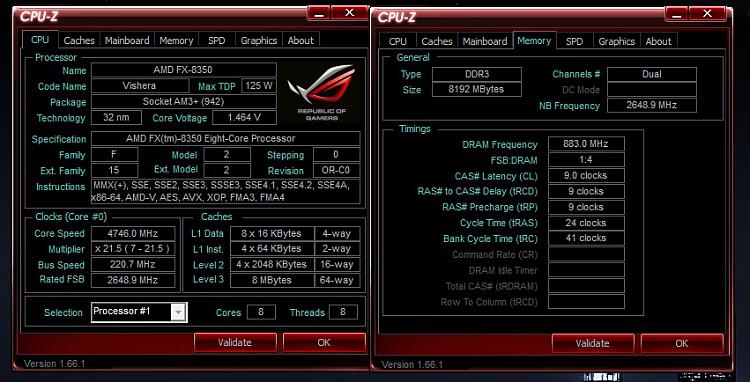This screenshot has width=750, height=382.
Task: Click the Cores count field
Action: pos(261,312)
